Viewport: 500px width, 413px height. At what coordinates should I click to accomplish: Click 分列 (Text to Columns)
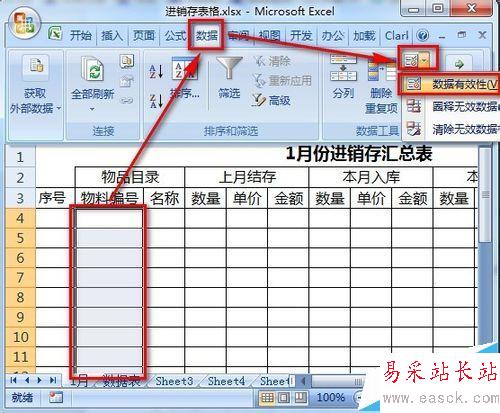[343, 77]
